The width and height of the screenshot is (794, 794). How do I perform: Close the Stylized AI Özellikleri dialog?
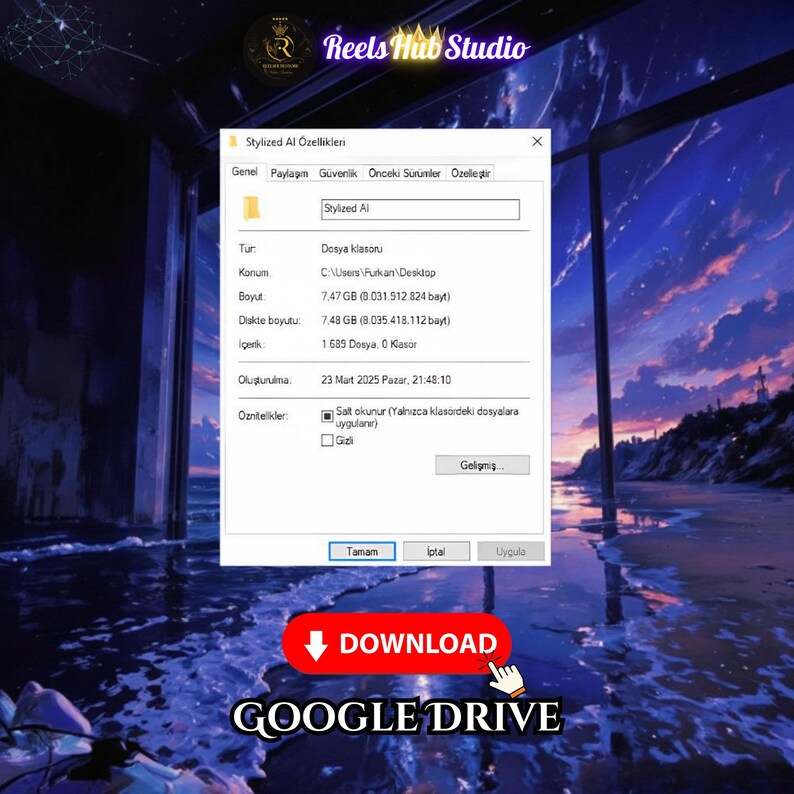point(537,141)
